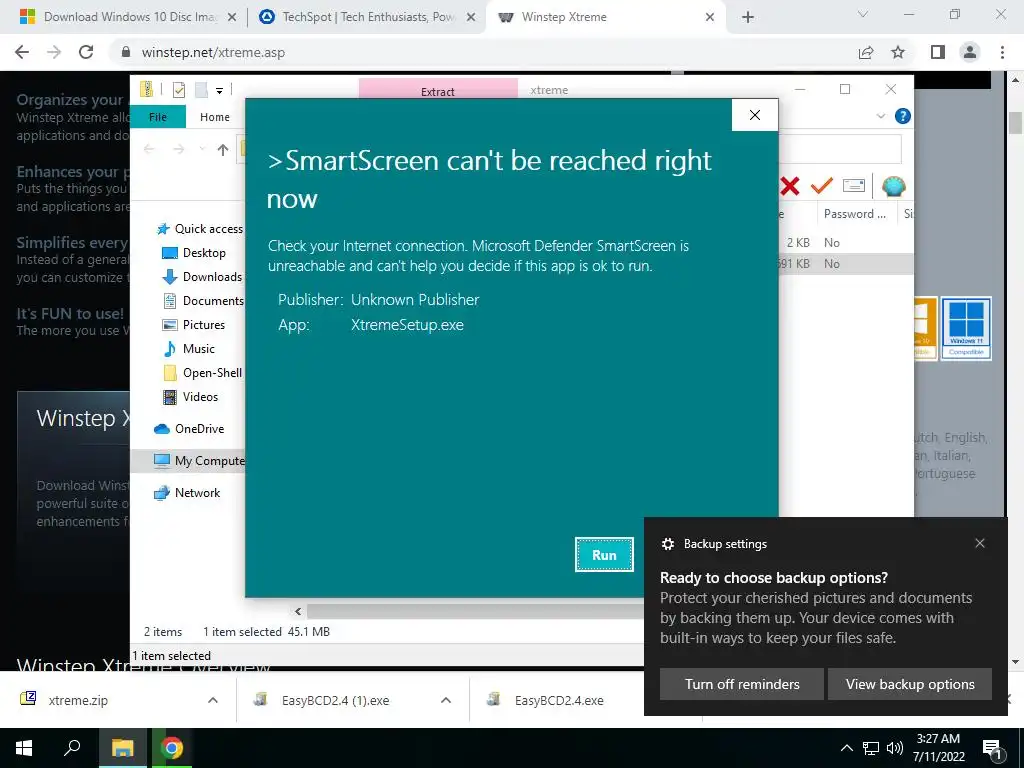The height and width of the screenshot is (768, 1024).
Task: Open Backup settings gear icon in notification
Action: point(667,544)
